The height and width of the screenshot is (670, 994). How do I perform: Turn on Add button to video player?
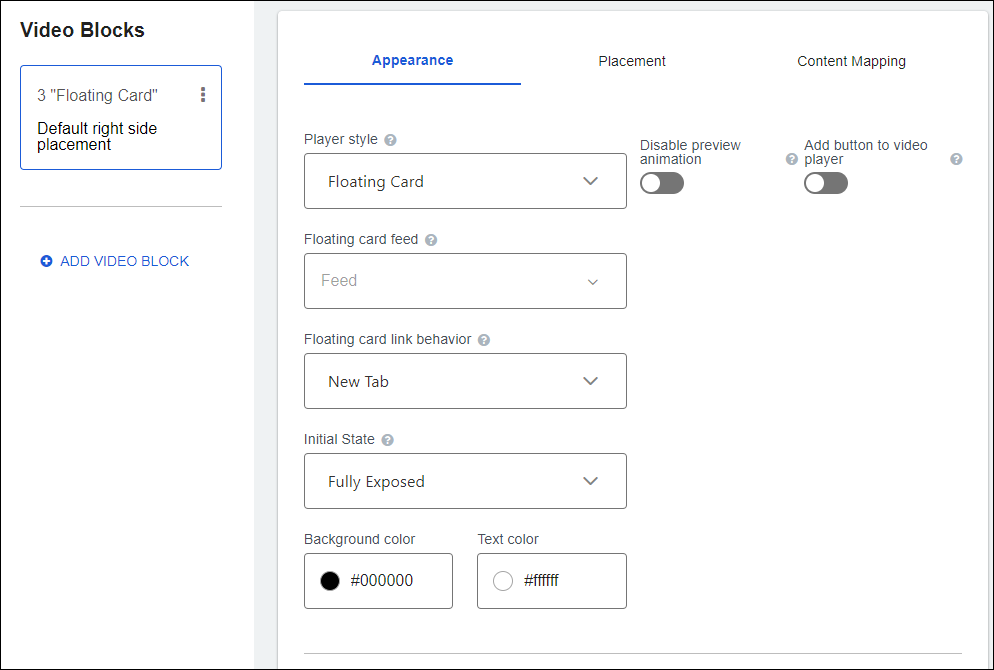click(825, 182)
